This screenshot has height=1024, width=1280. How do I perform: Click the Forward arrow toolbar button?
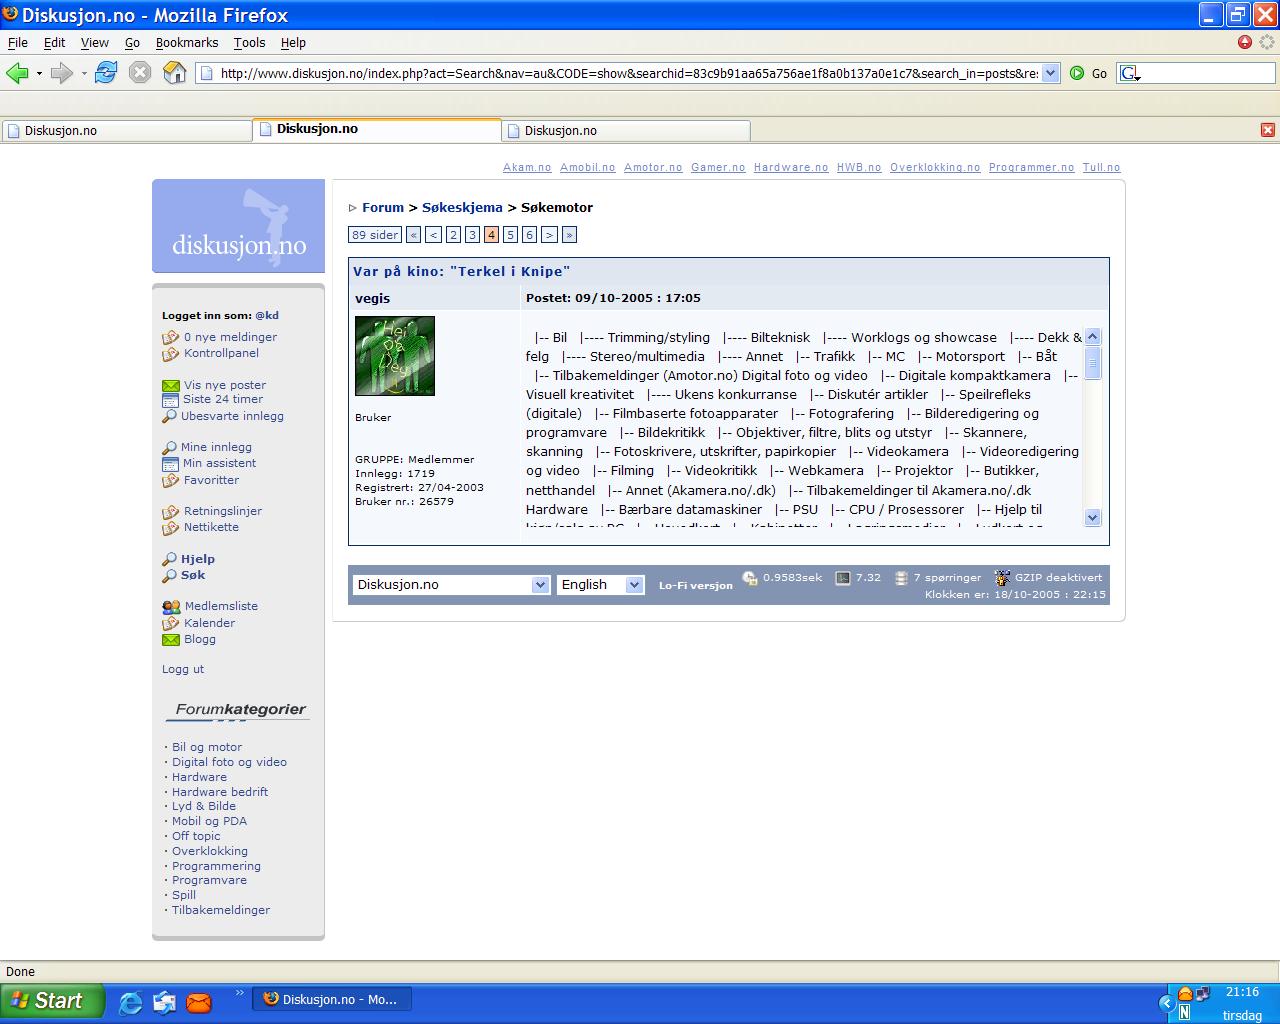click(x=62, y=73)
